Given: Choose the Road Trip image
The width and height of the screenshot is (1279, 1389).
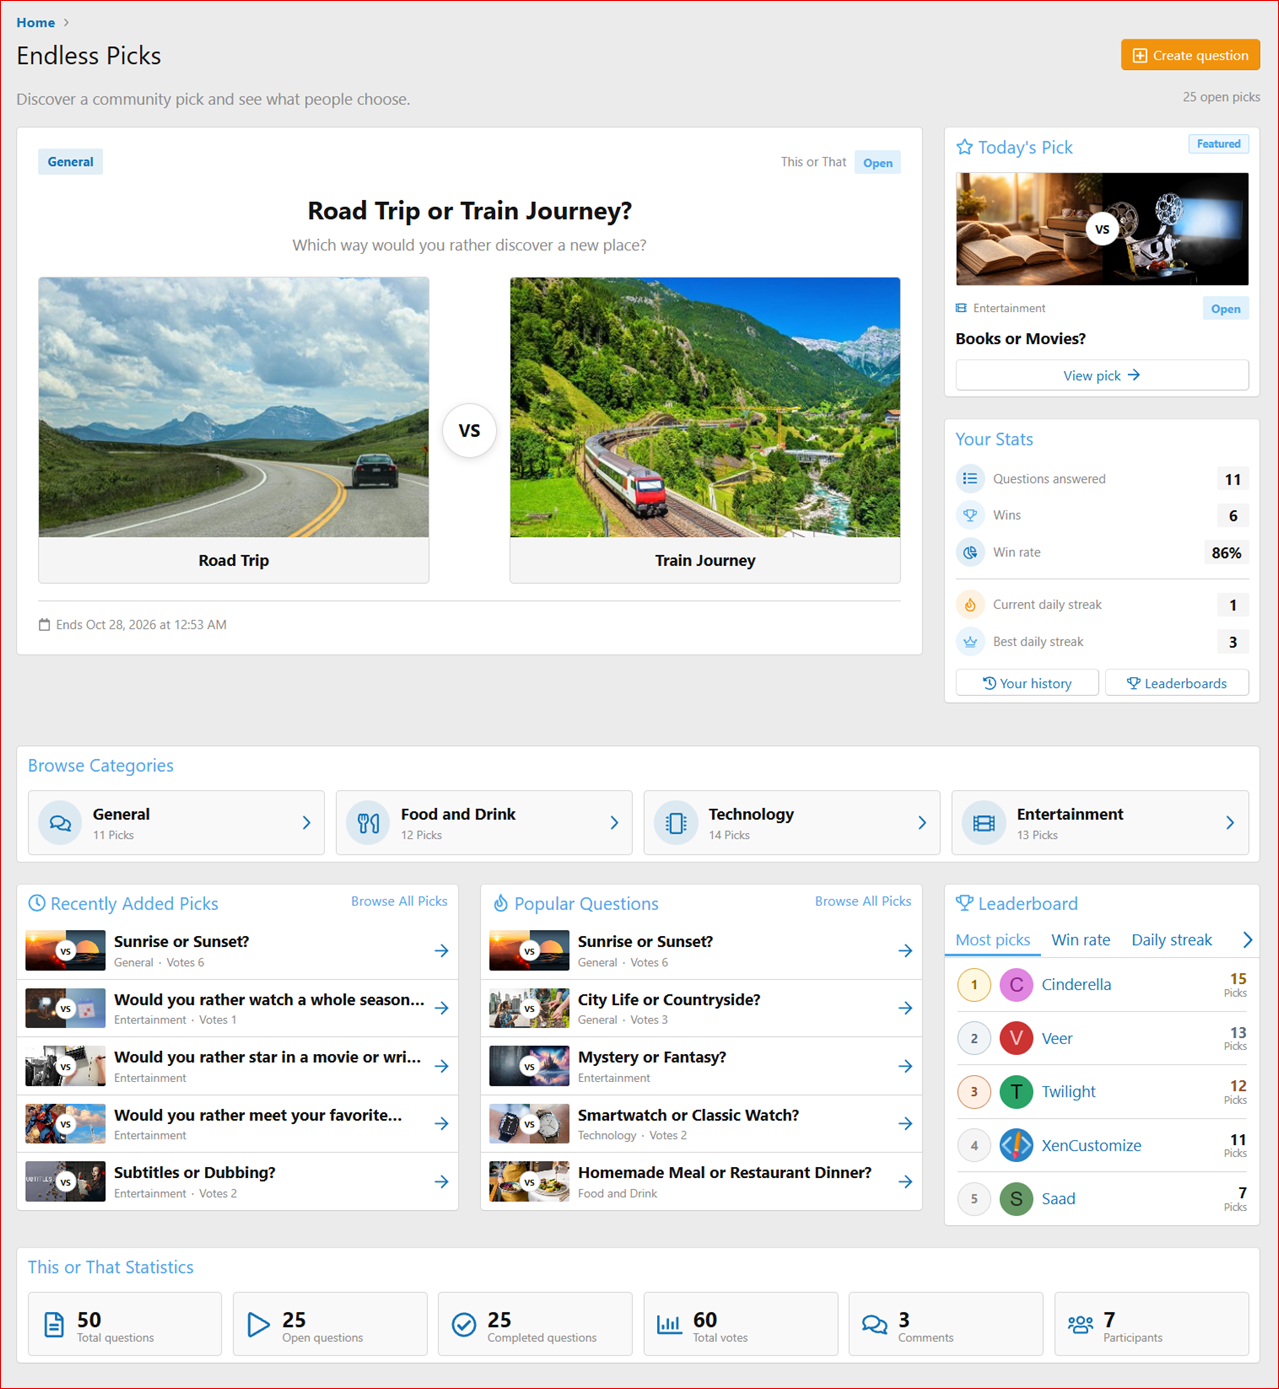Looking at the screenshot, I should click(234, 407).
